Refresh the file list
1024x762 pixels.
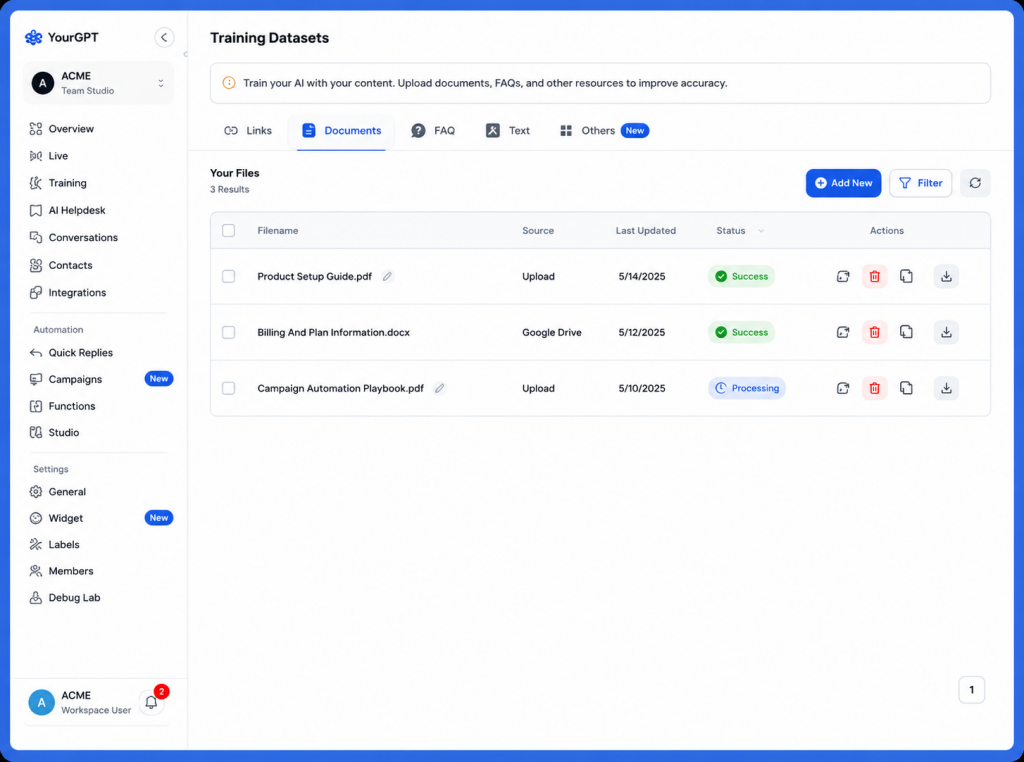[975, 183]
